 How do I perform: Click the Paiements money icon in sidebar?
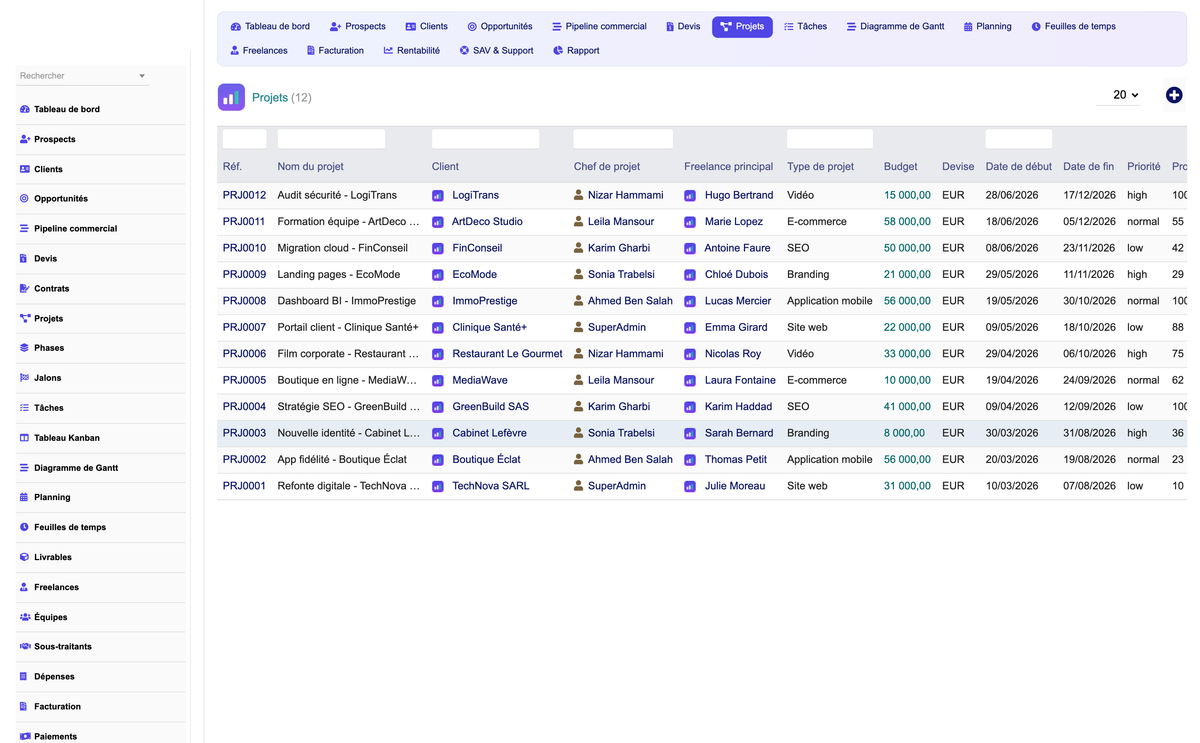(x=25, y=736)
